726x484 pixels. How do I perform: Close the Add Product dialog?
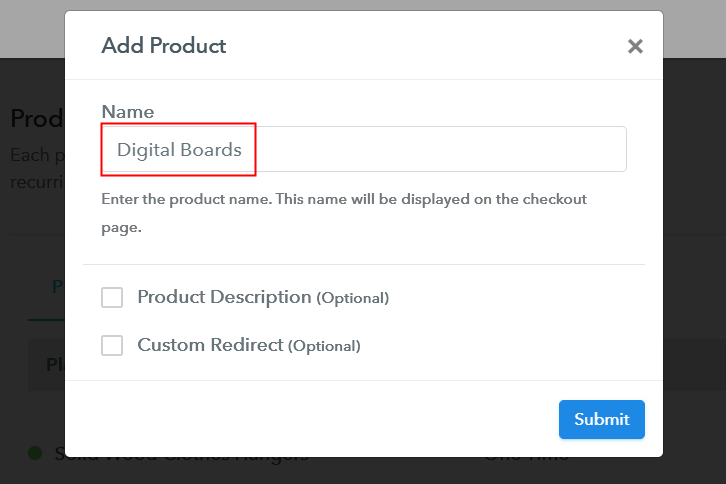[635, 46]
